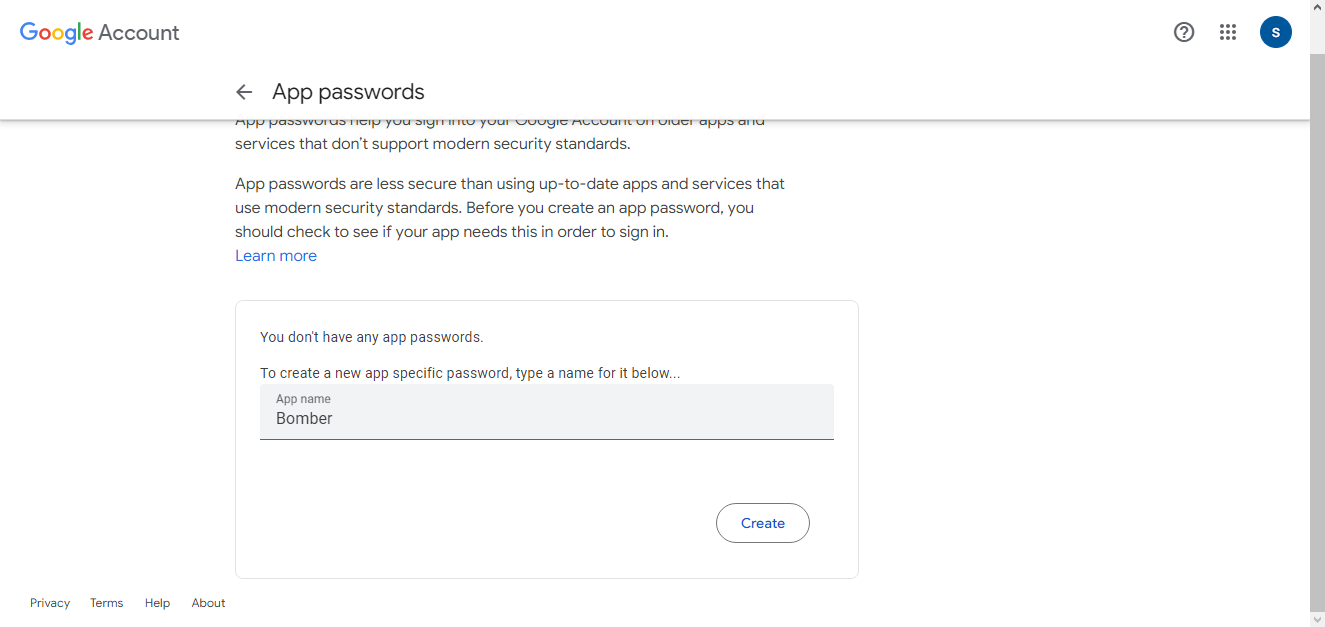Go back using the arrow beside App passwords
The image size is (1325, 627).
244,92
